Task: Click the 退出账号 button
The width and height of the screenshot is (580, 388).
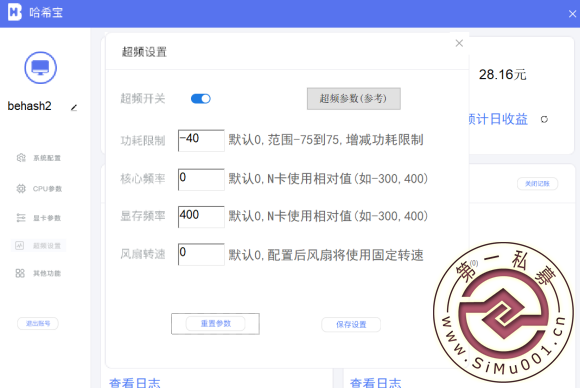Action: [x=38, y=324]
